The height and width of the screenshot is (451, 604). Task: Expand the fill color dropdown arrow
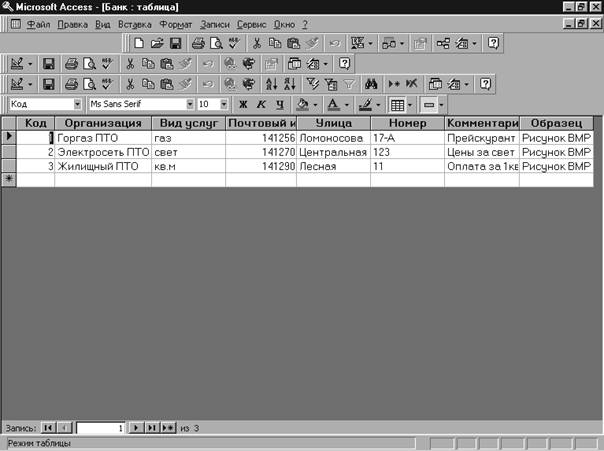pyautogui.click(x=315, y=105)
